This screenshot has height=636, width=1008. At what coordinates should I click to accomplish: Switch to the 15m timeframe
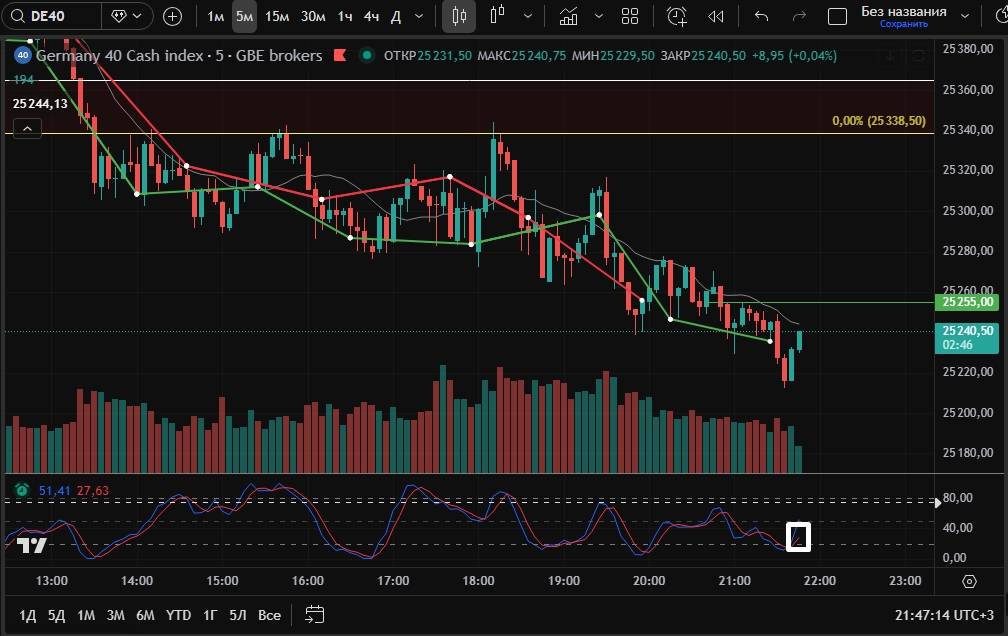(277, 16)
